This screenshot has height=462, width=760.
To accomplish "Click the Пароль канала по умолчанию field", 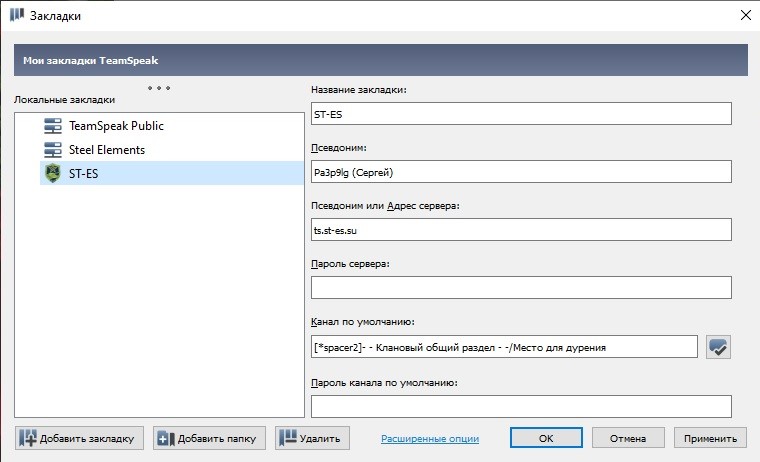I will (521, 406).
